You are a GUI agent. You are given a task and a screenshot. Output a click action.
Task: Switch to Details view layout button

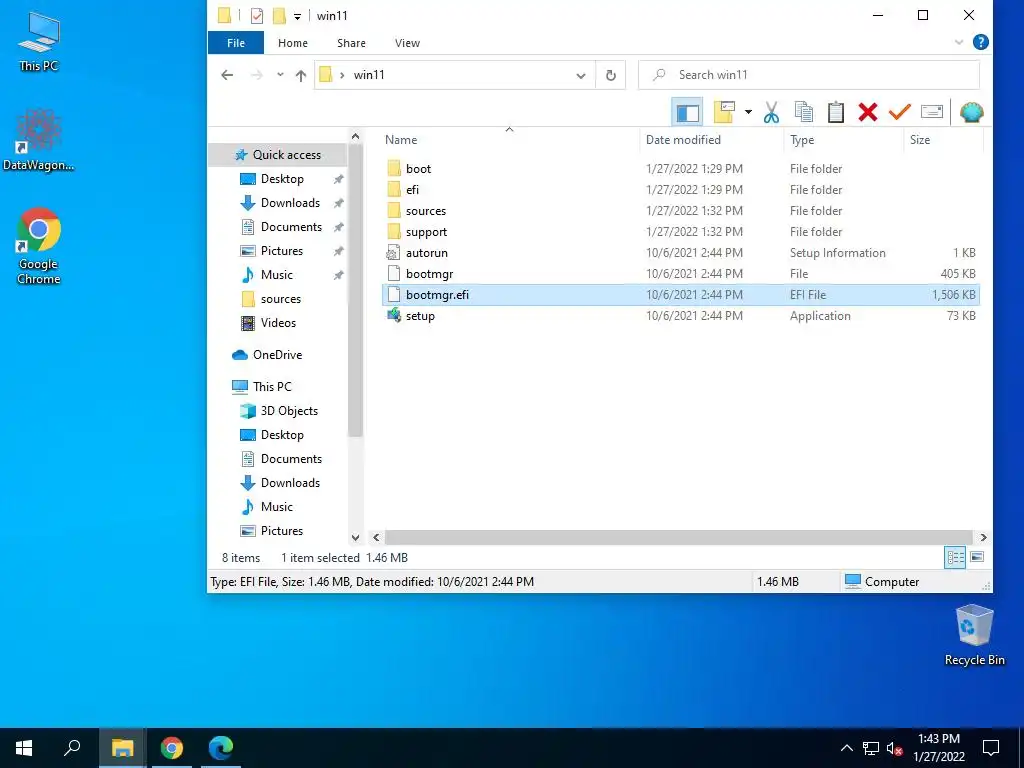(955, 558)
